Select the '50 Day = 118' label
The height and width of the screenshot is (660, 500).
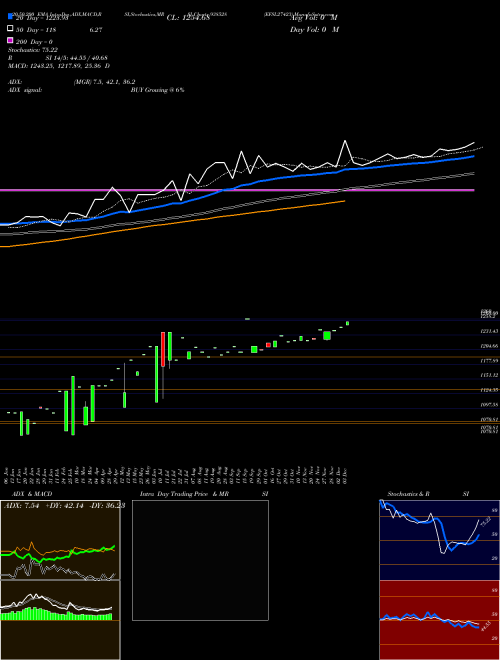[36, 30]
